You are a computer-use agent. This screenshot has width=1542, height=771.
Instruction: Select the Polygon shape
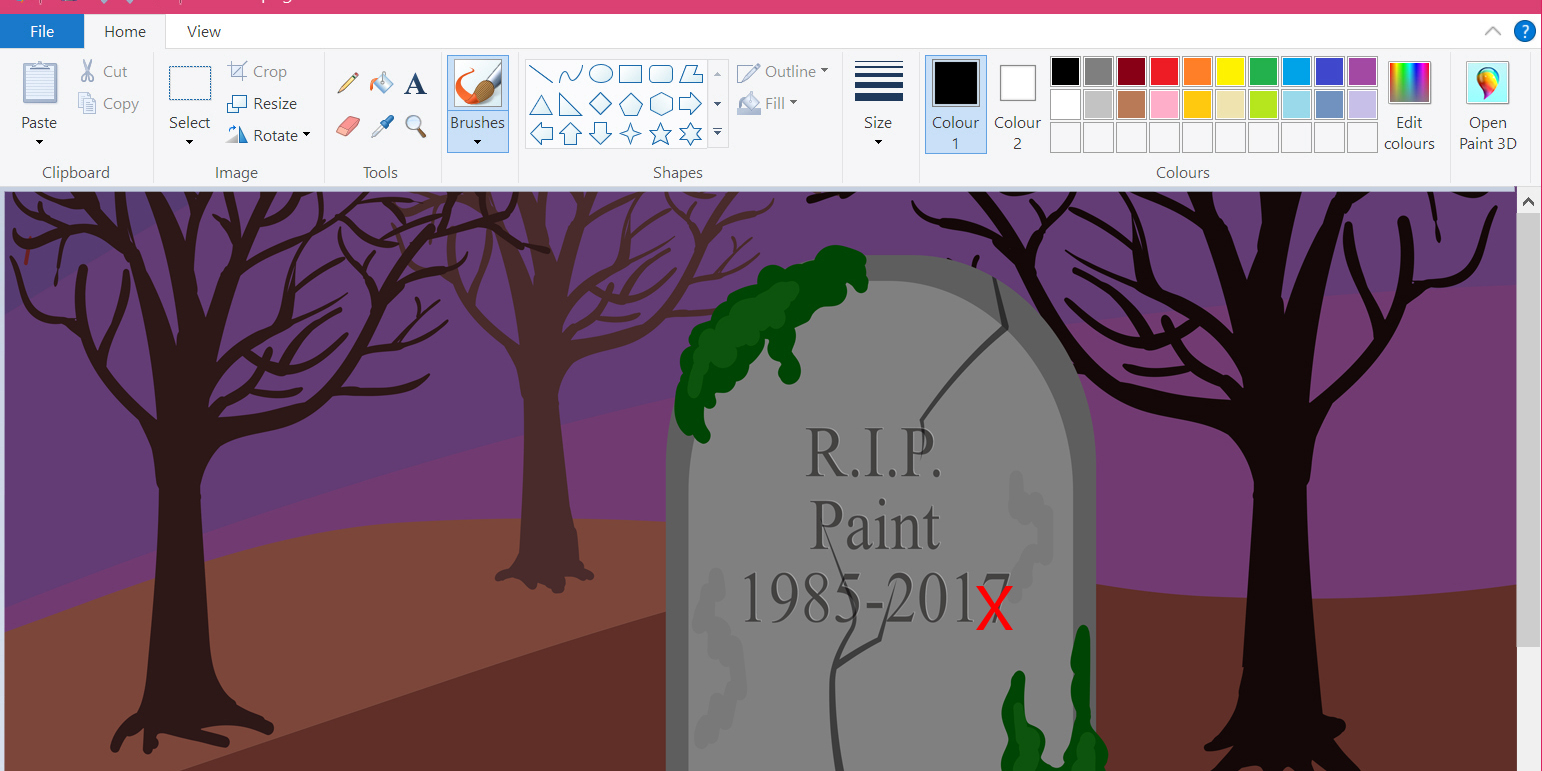(690, 73)
